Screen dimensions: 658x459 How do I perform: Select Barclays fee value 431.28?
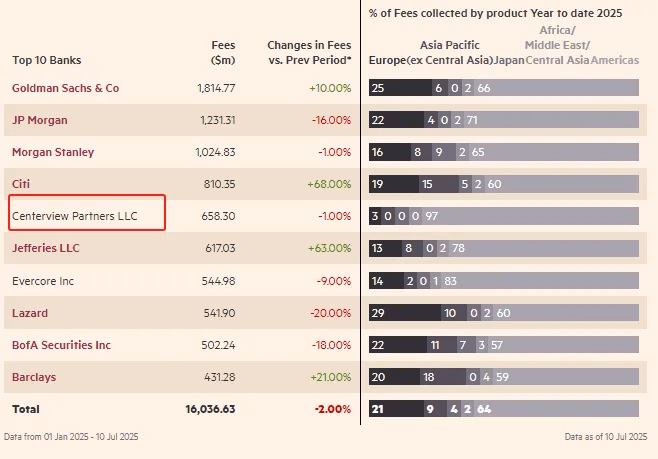tap(220, 377)
